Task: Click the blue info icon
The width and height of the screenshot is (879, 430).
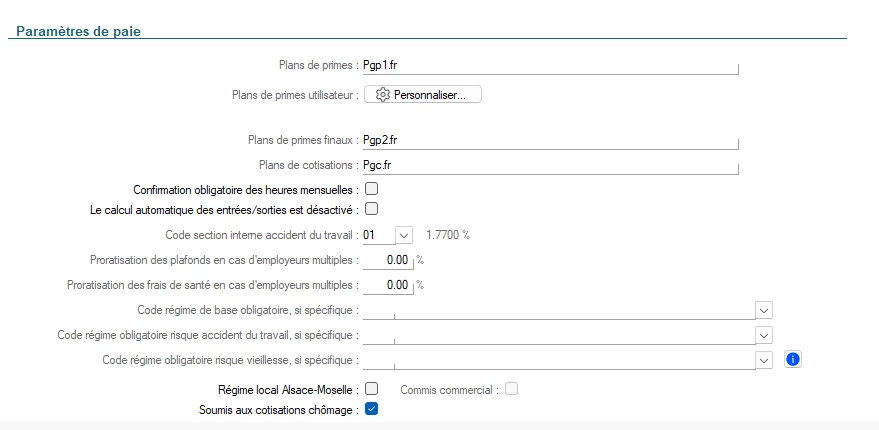Action: point(794,360)
